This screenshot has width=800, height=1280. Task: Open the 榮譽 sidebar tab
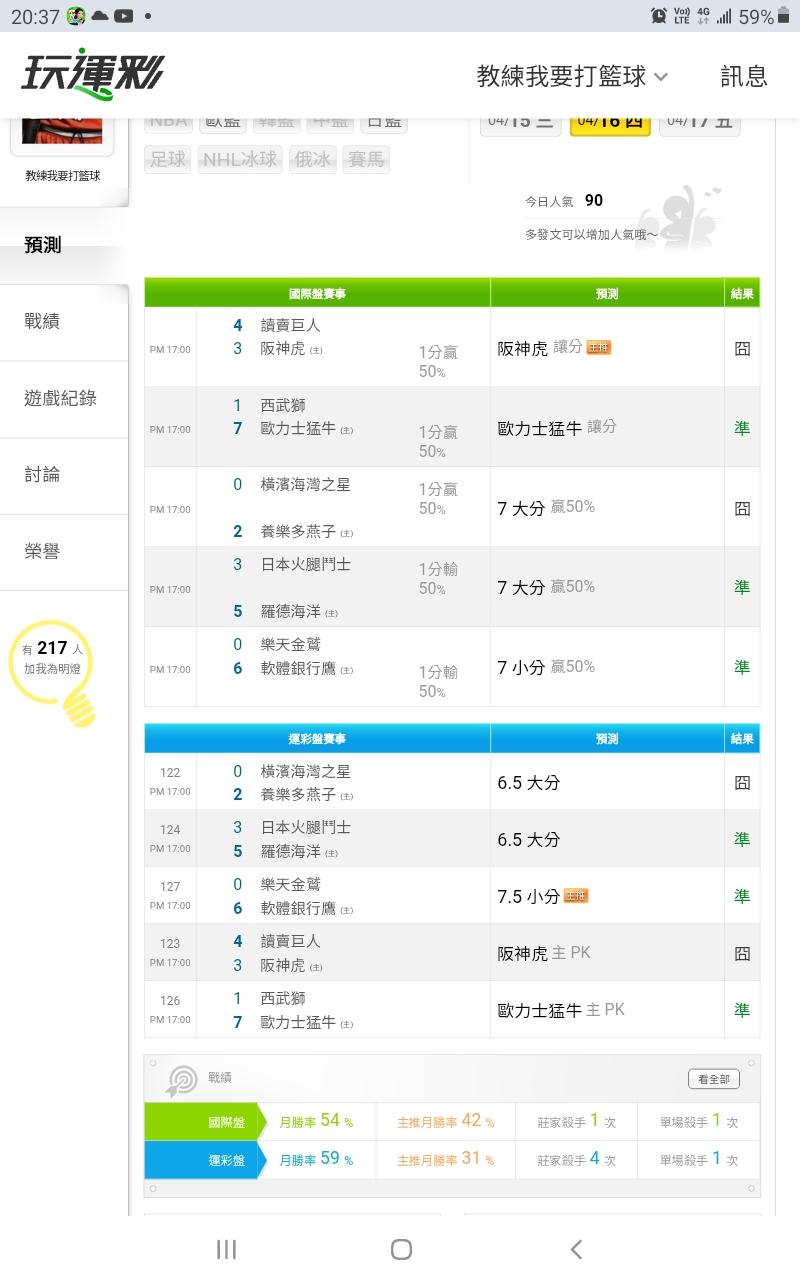click(x=42, y=552)
